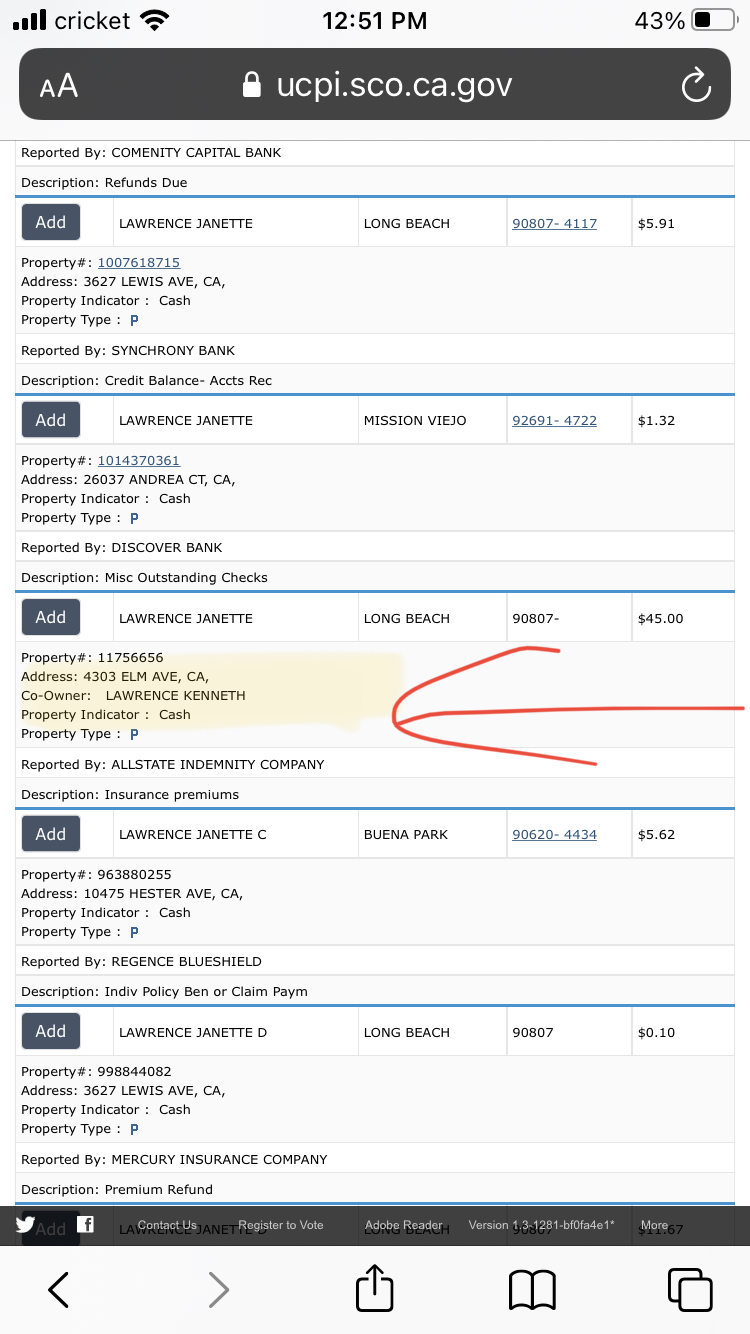Open Register to Vote footer link
The width and height of the screenshot is (750, 1334).
[x=281, y=1225]
